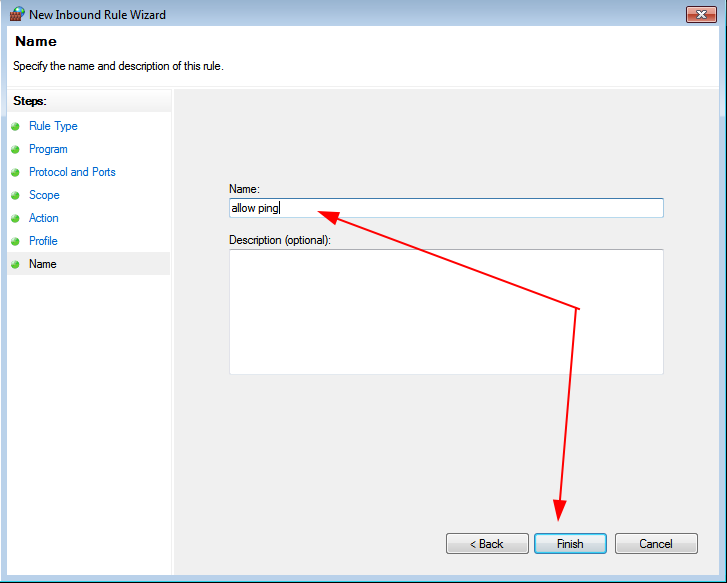Click the 'Description (optional):' label
Screen dimensions: 727x583
[x=280, y=240]
